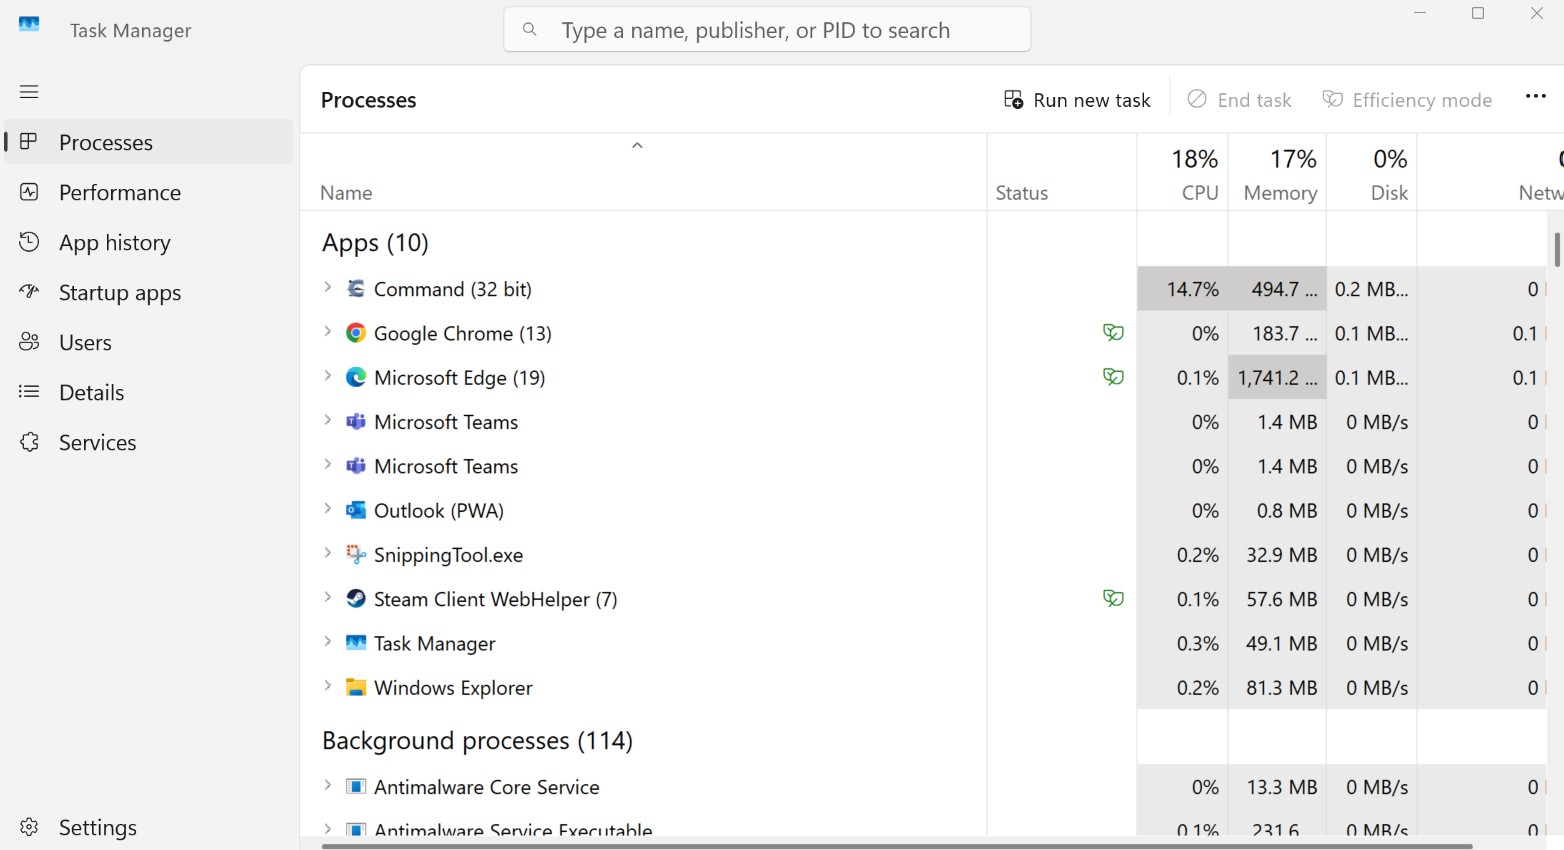Image resolution: width=1564 pixels, height=850 pixels.
Task: Open Settings in the sidebar
Action: click(x=148, y=827)
